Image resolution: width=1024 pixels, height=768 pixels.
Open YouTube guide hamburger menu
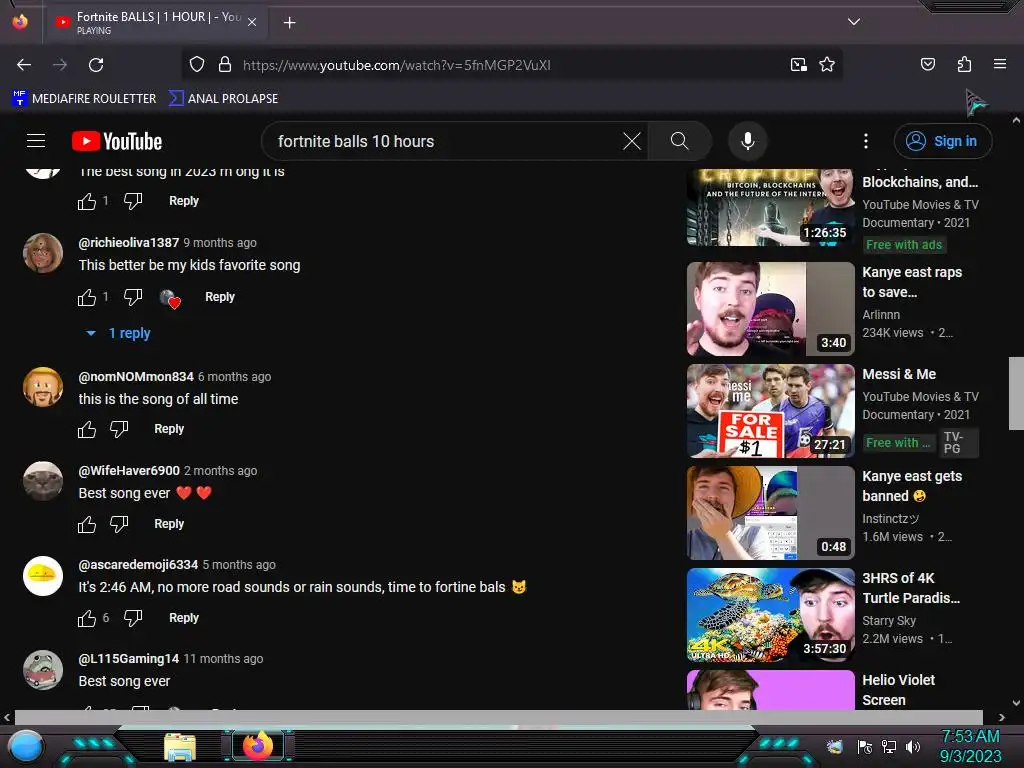[x=36, y=140]
